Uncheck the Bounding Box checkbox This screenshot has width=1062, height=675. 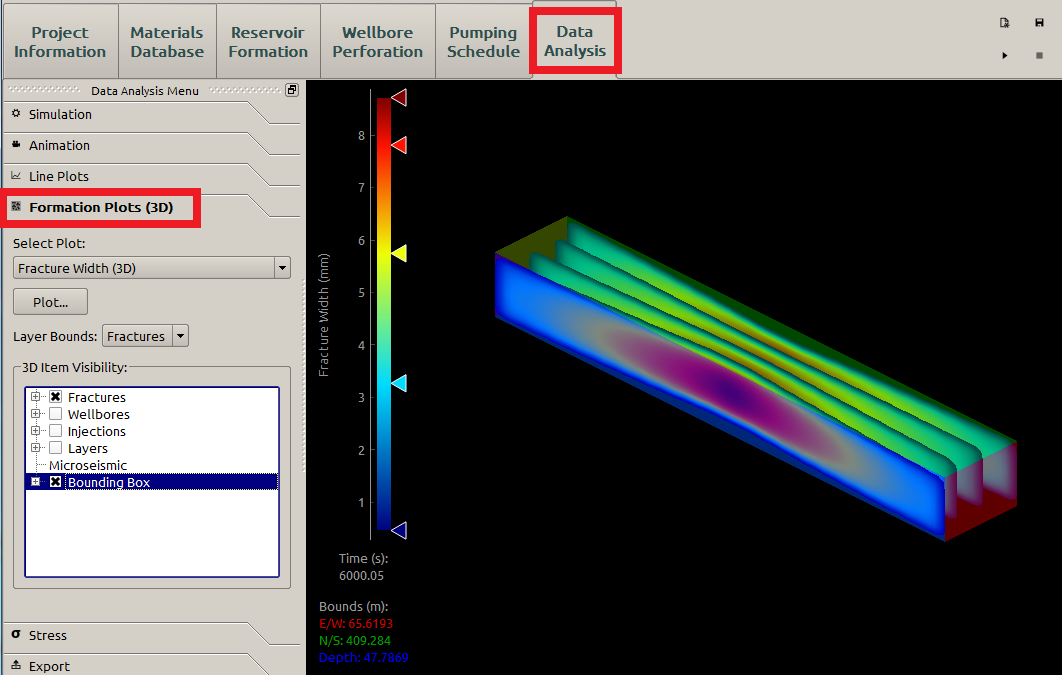point(56,481)
